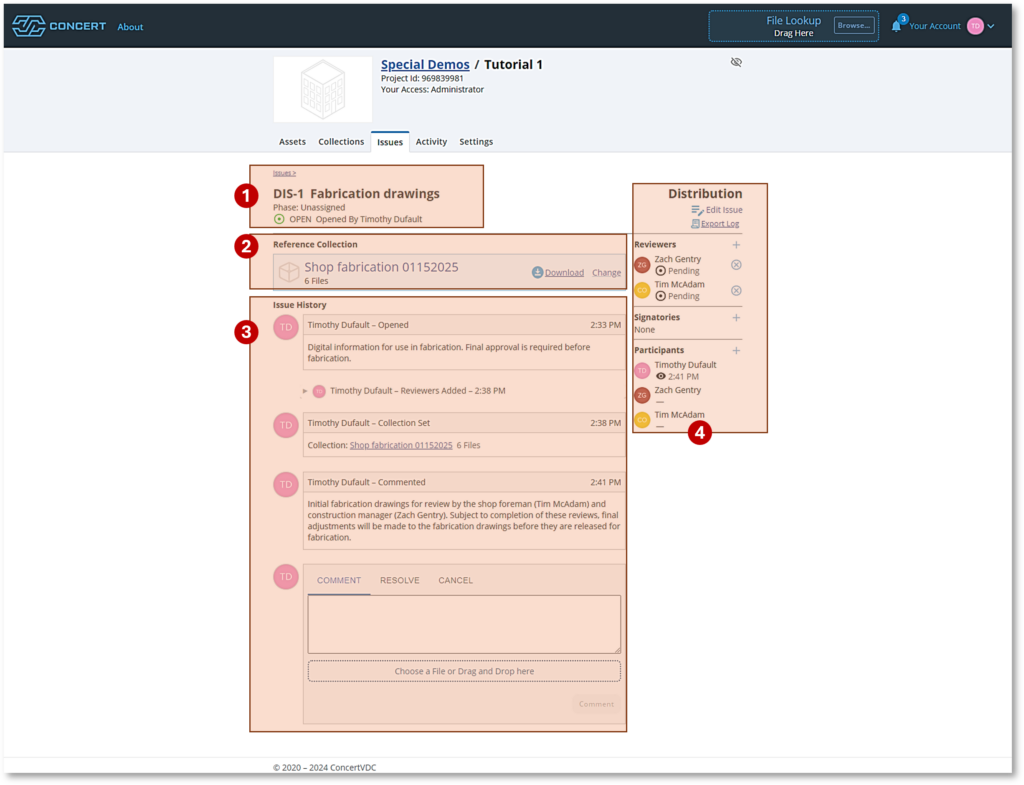
Task: Click the Choose a File drop zone
Action: [x=464, y=671]
